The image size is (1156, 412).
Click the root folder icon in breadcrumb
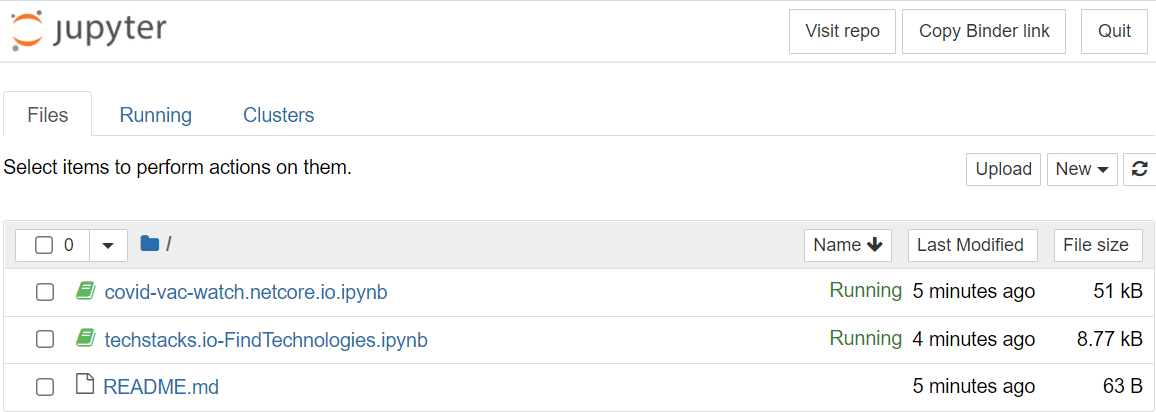(150, 244)
